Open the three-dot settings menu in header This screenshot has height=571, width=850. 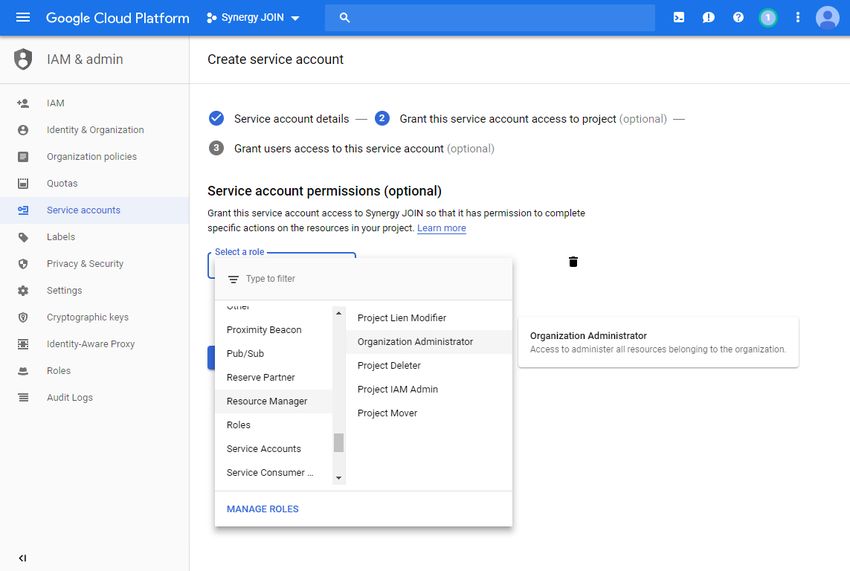(797, 17)
